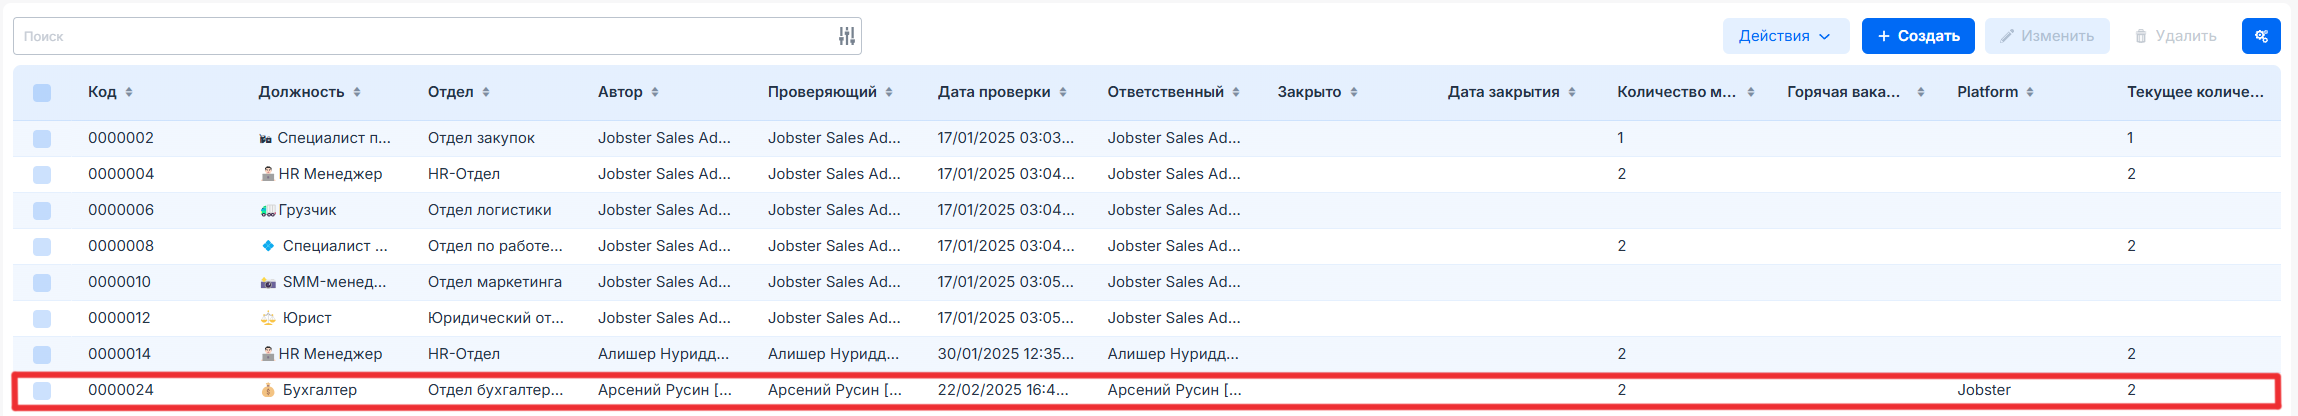Click Отдел закупок department cell
The height and width of the screenshot is (416, 2298).
click(481, 138)
